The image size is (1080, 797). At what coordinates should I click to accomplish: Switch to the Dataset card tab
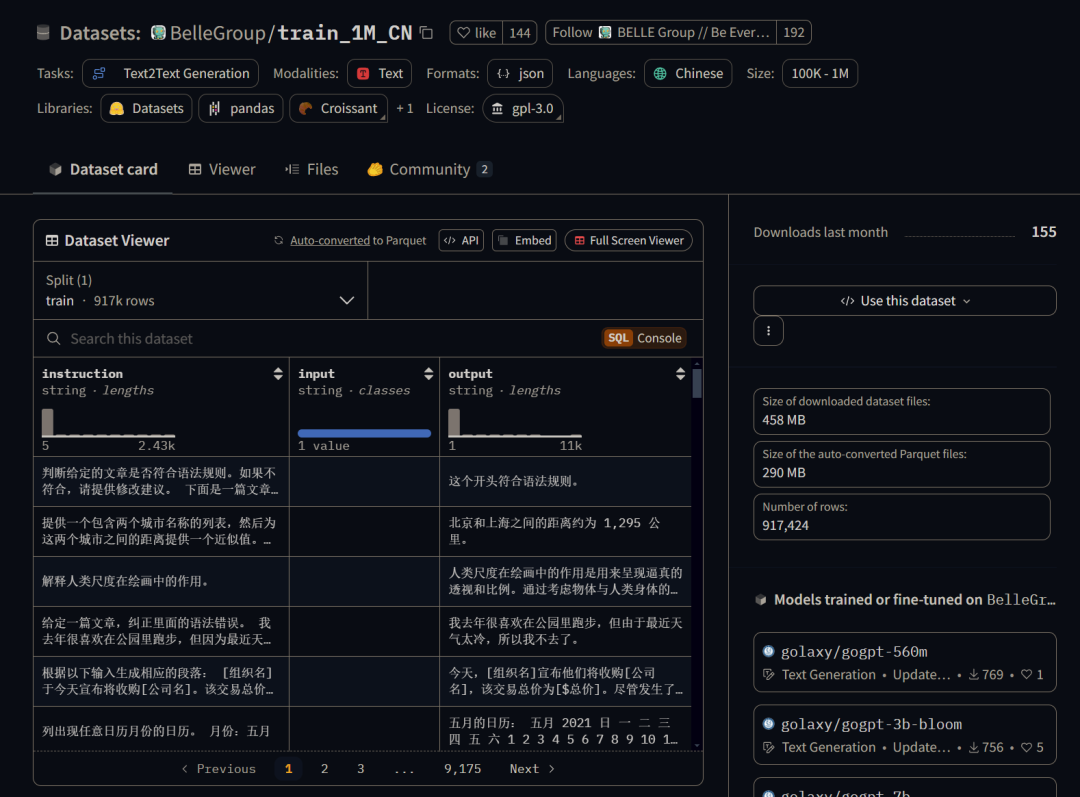[x=103, y=169]
